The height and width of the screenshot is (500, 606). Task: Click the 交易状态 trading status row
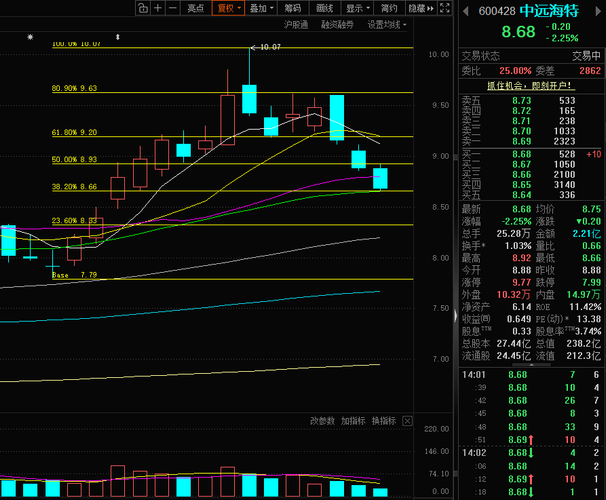[x=531, y=56]
